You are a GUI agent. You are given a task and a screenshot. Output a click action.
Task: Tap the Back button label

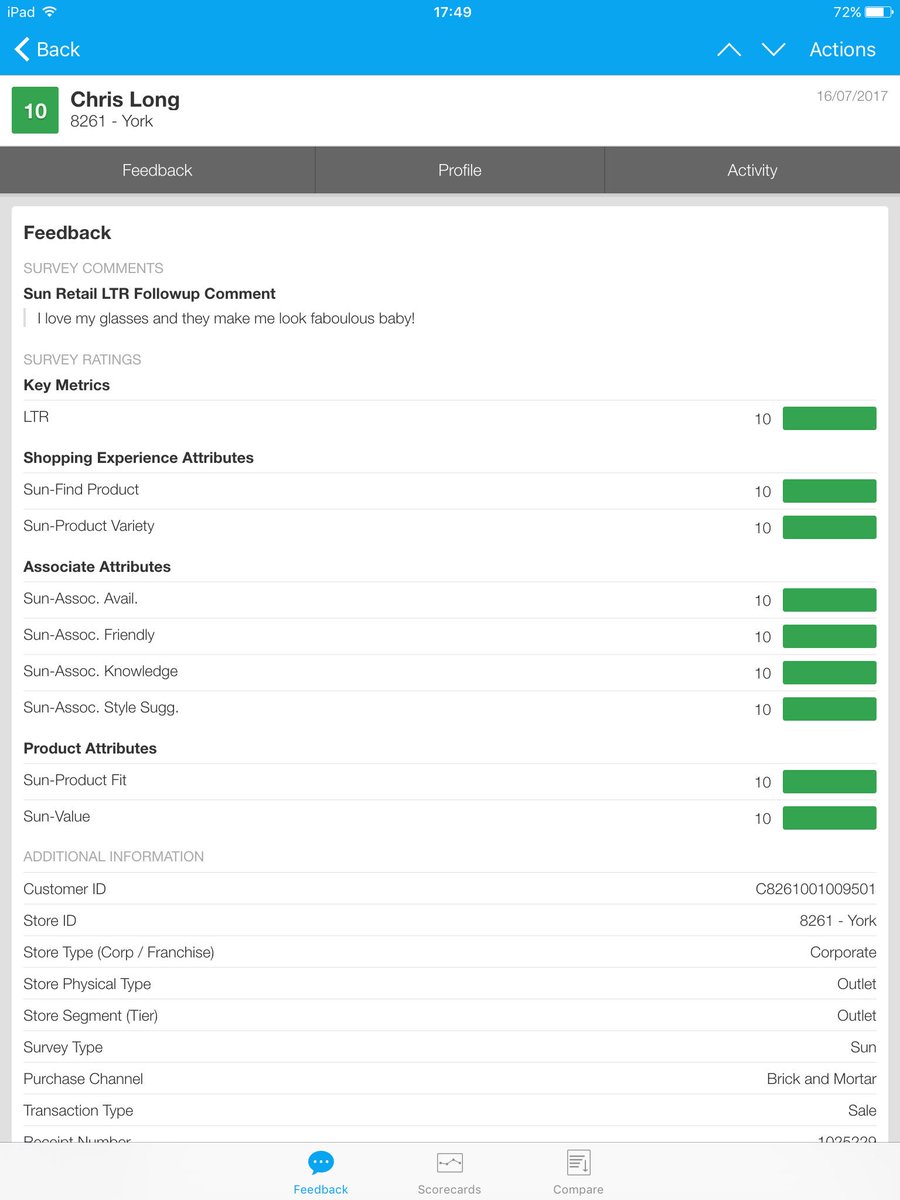[x=58, y=50]
